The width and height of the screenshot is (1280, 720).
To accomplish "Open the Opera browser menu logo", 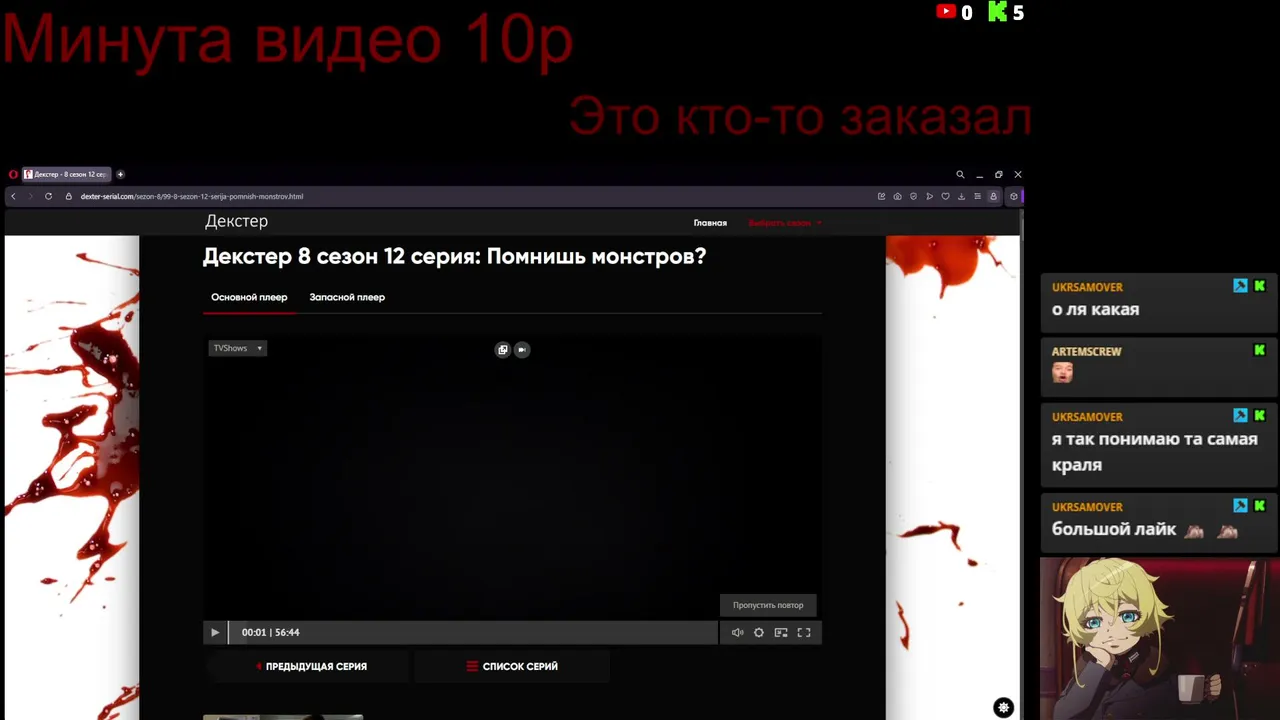I will pyautogui.click(x=13, y=174).
